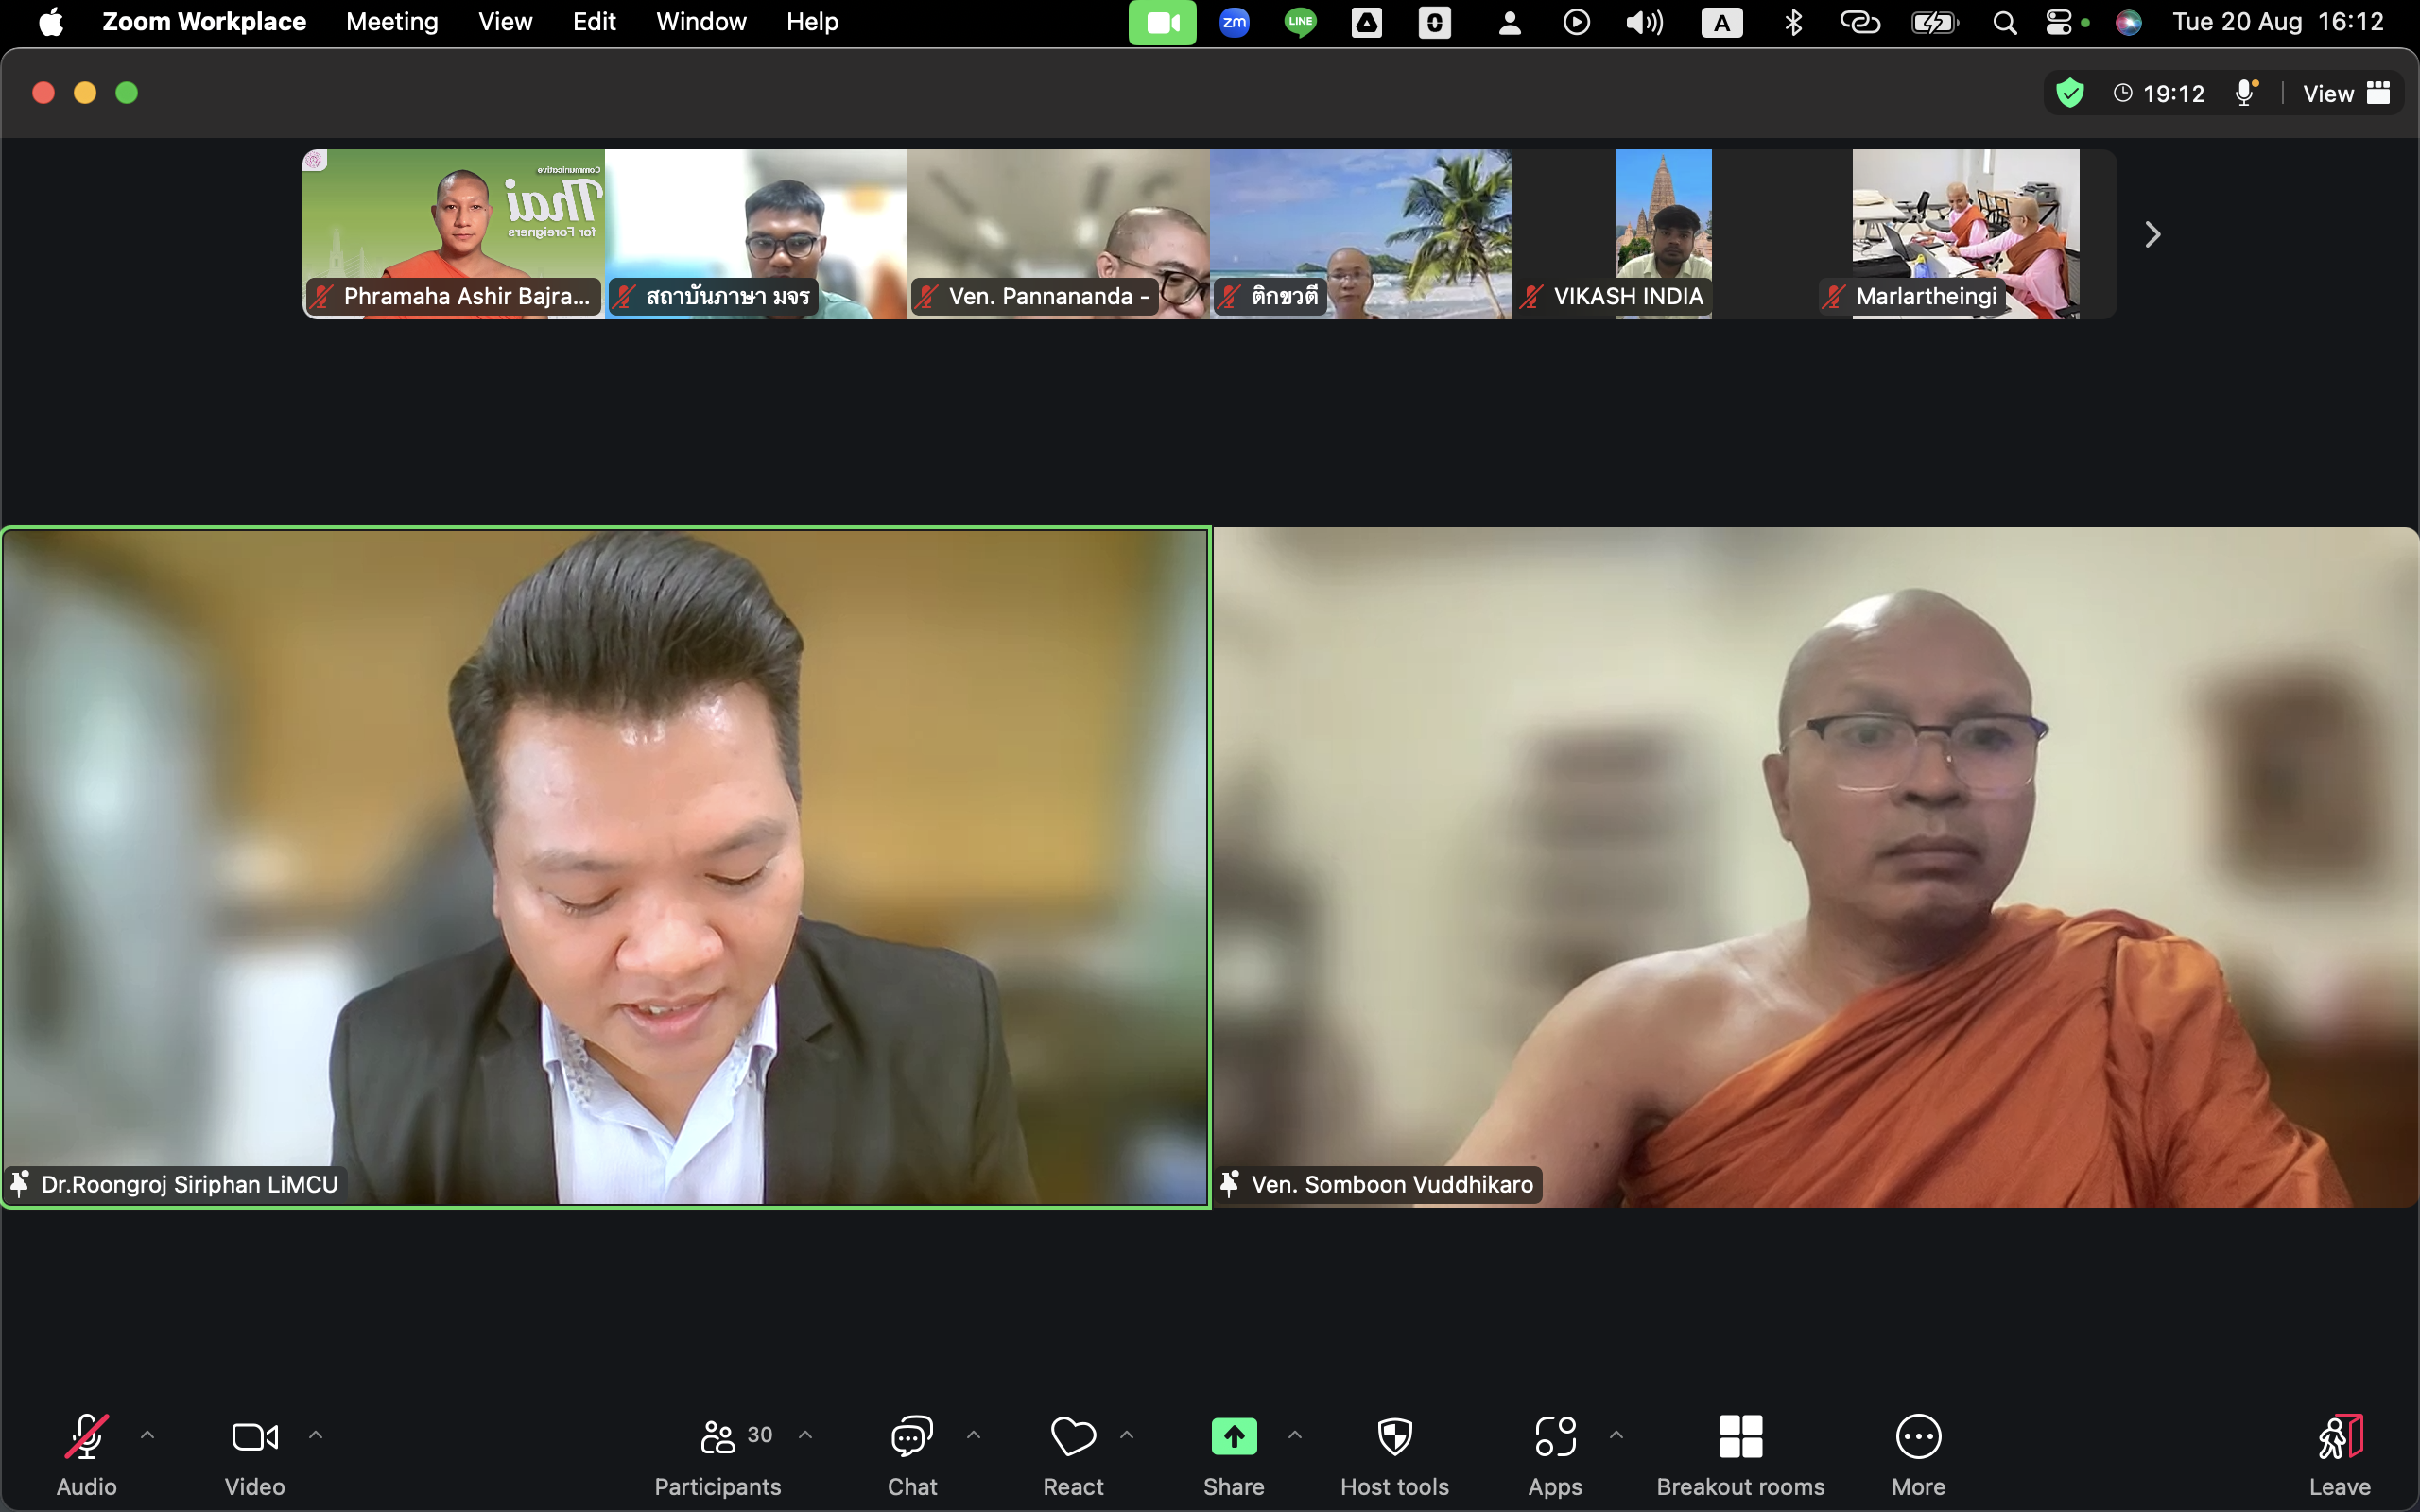Open the Zoom Workplace menu
The height and width of the screenshot is (1512, 2420).
204,22
